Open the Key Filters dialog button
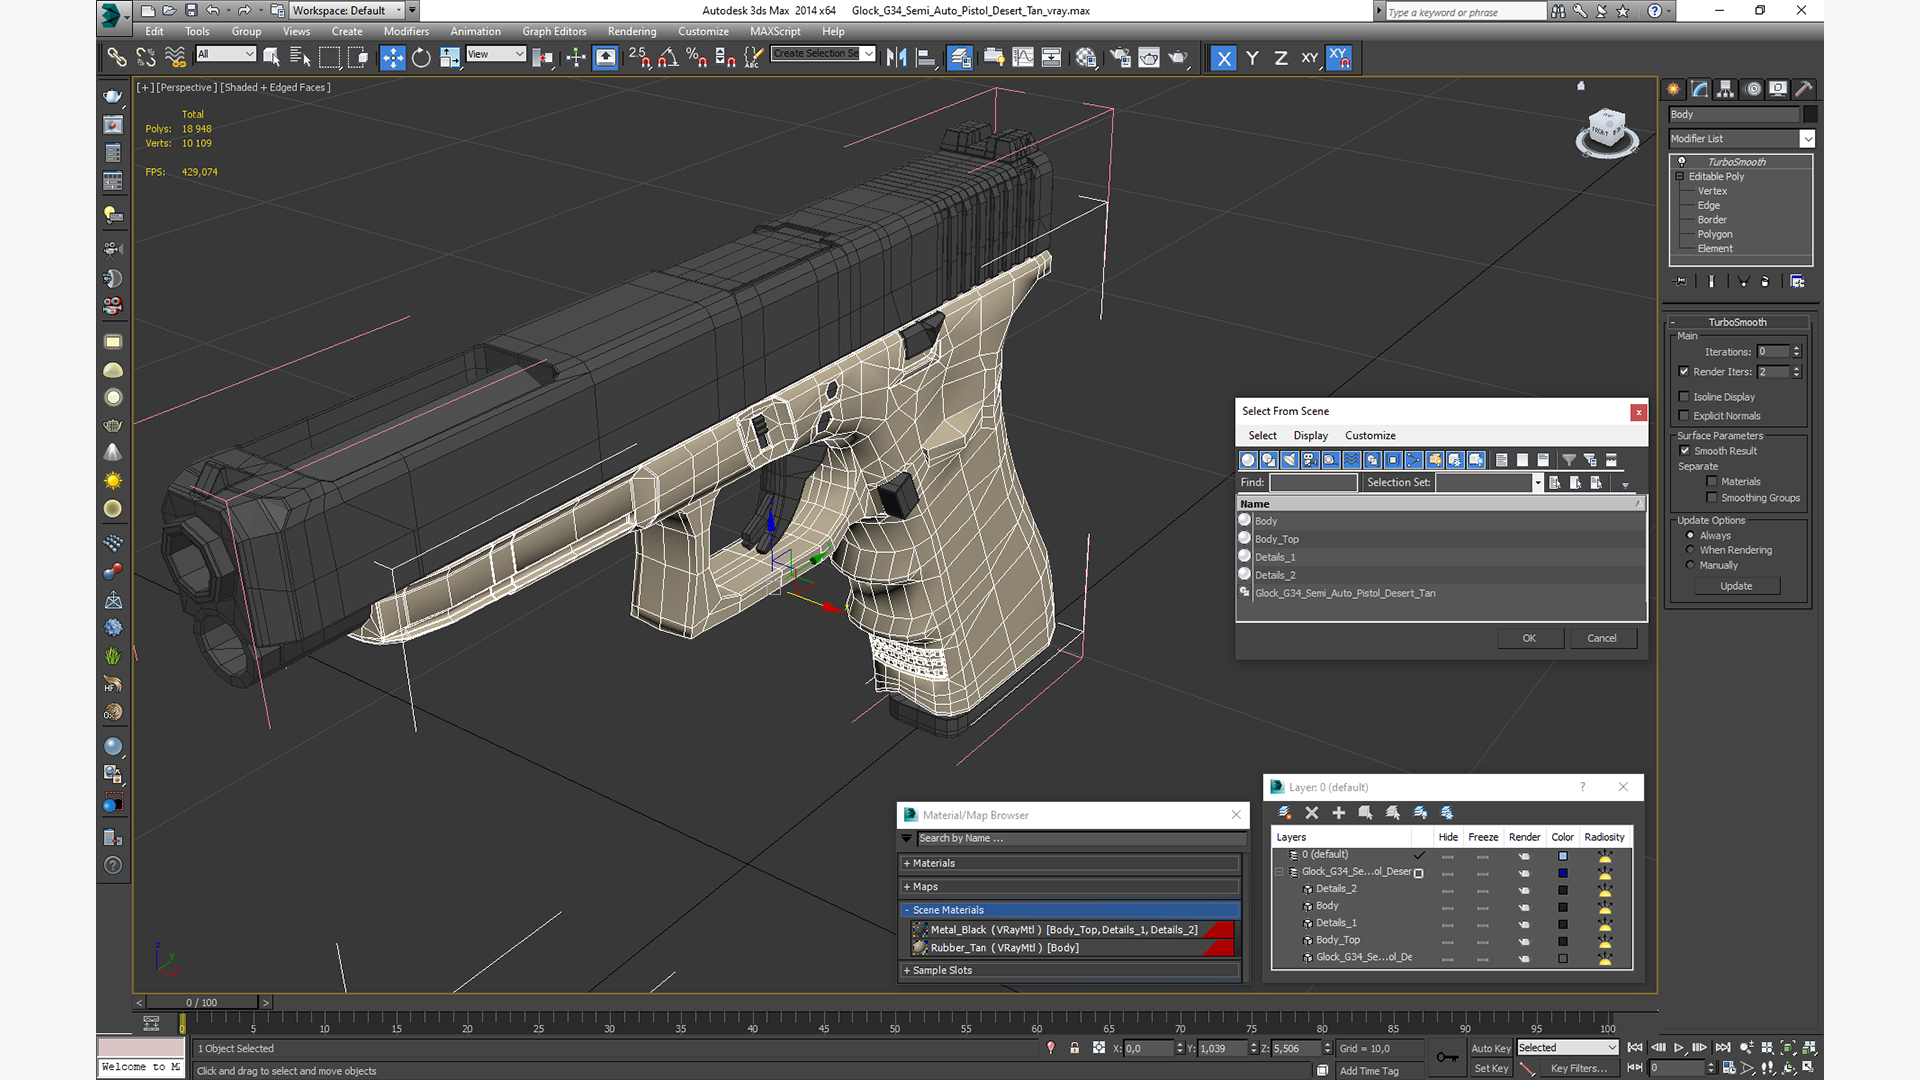Viewport: 1920px width, 1080px height. tap(1579, 1069)
